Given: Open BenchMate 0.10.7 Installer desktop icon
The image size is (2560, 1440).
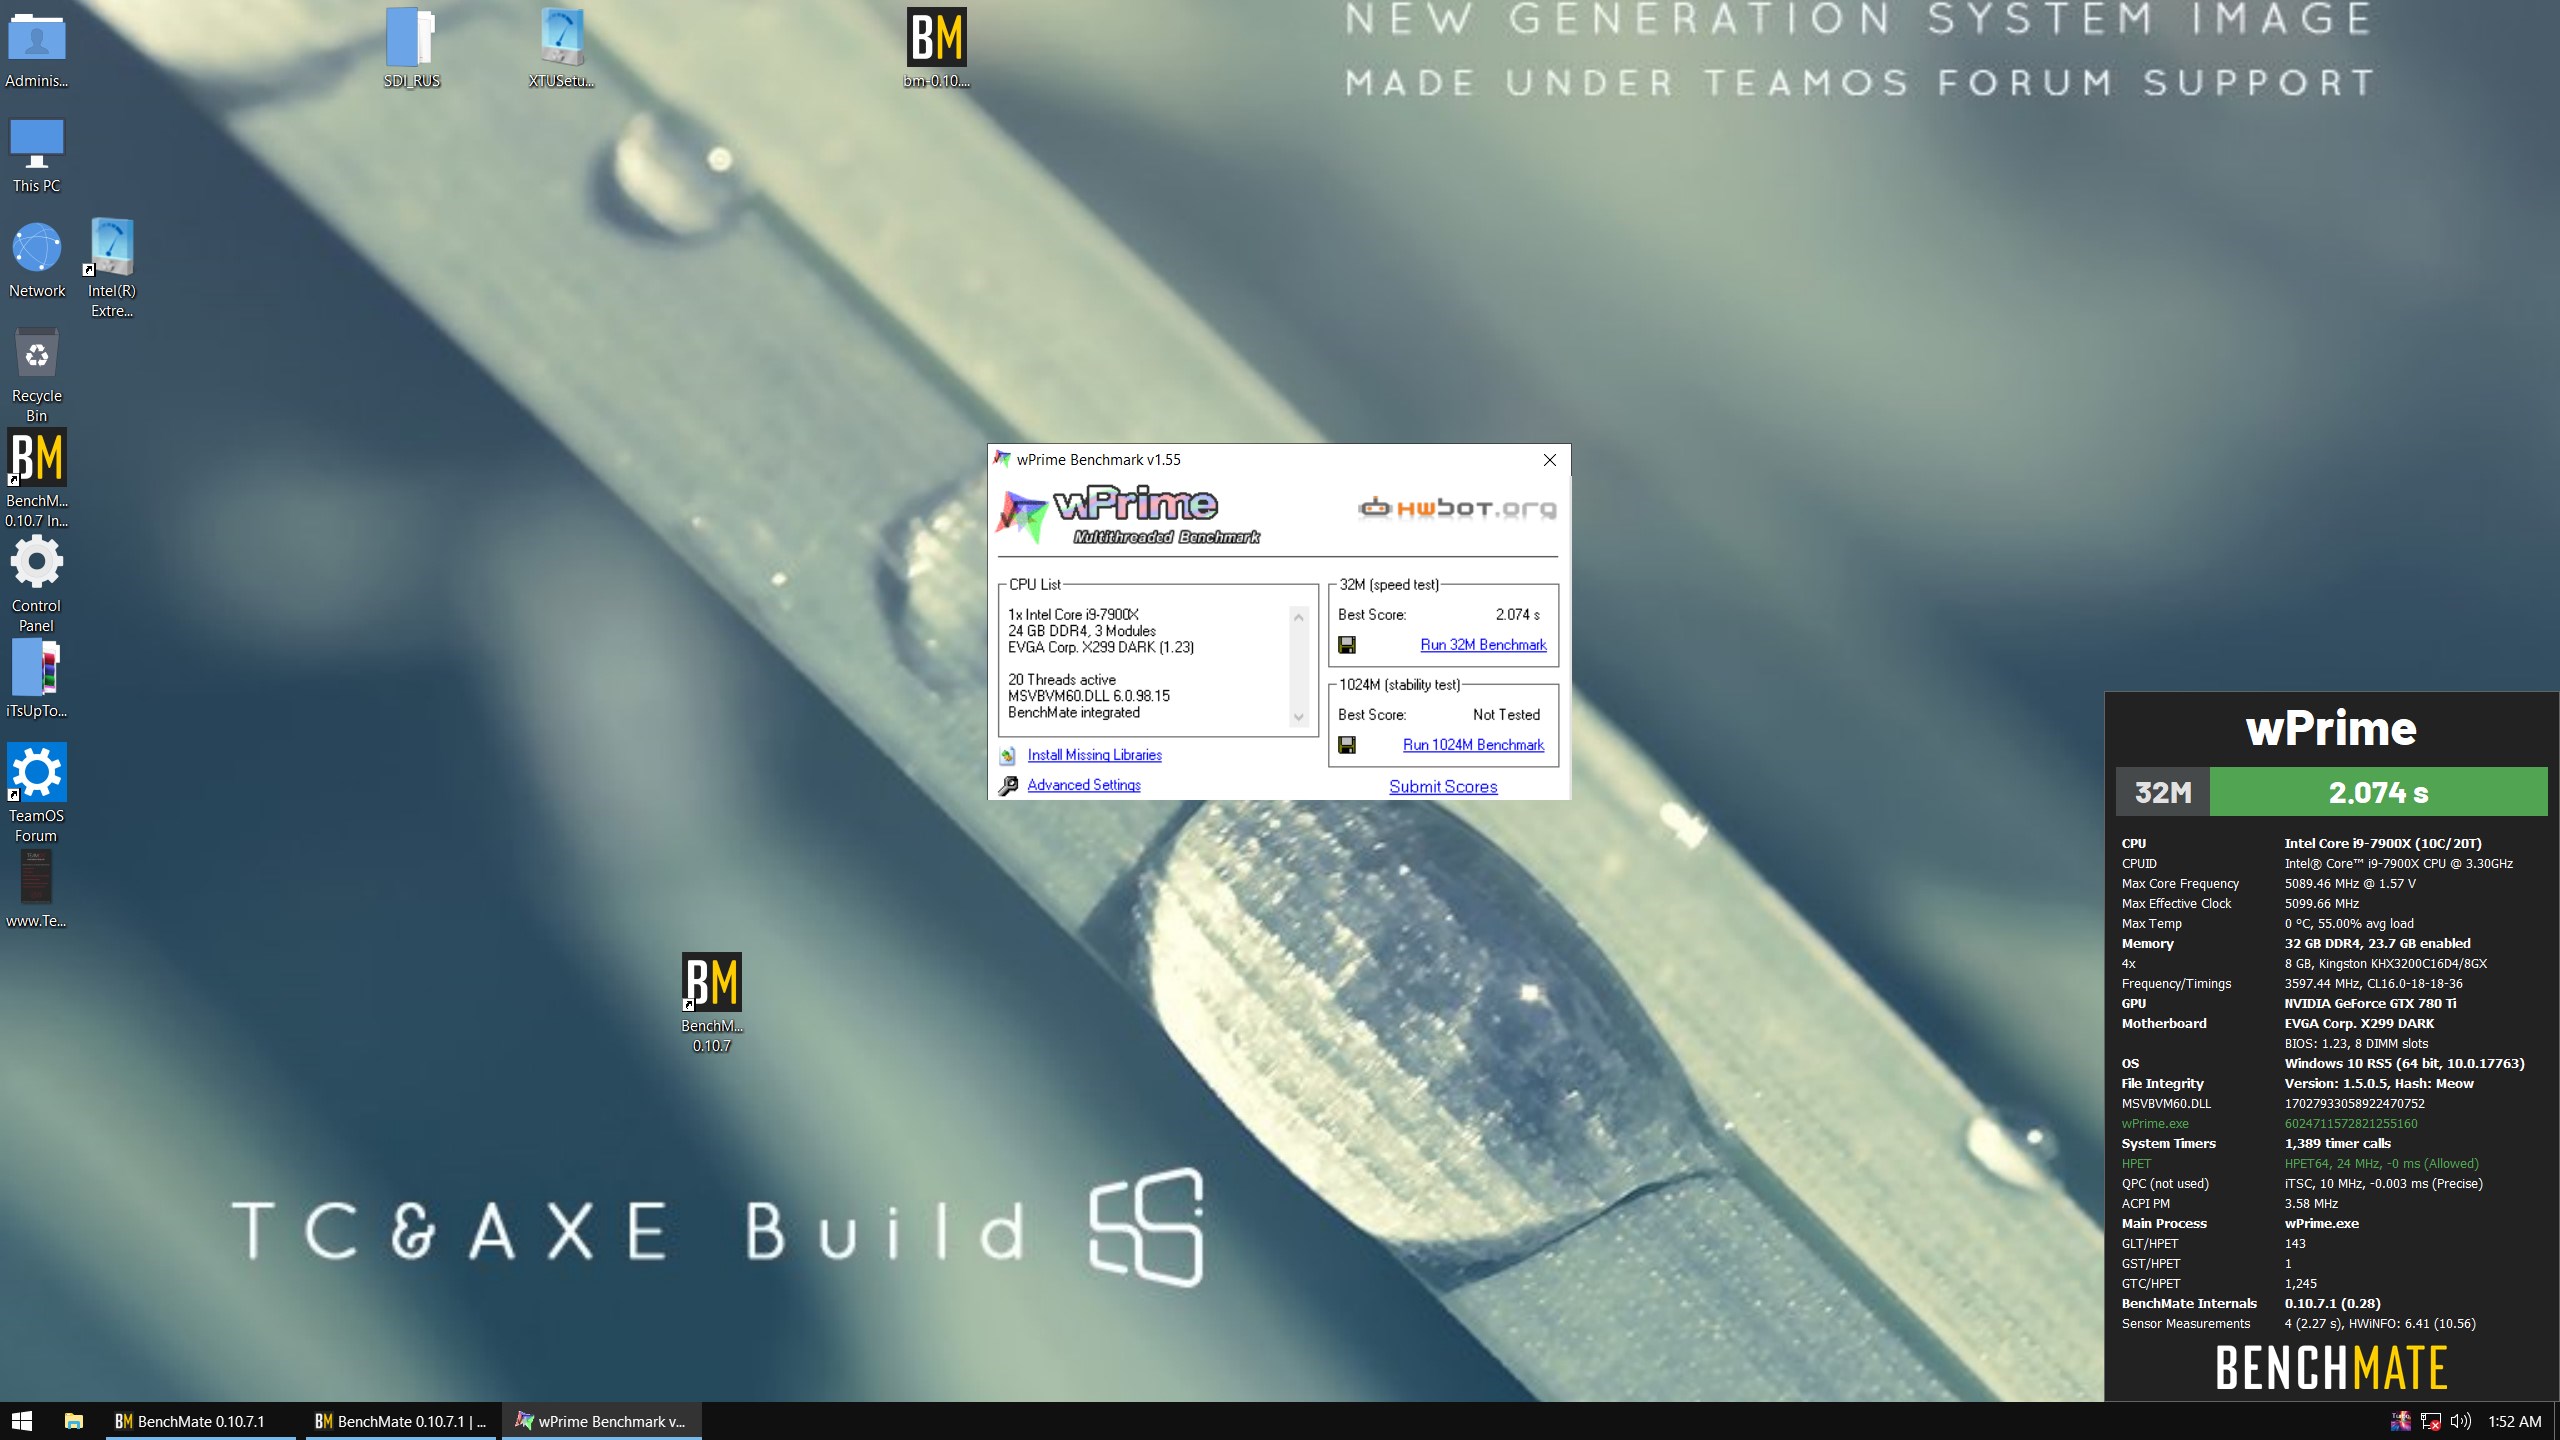Looking at the screenshot, I should coord(37,478).
